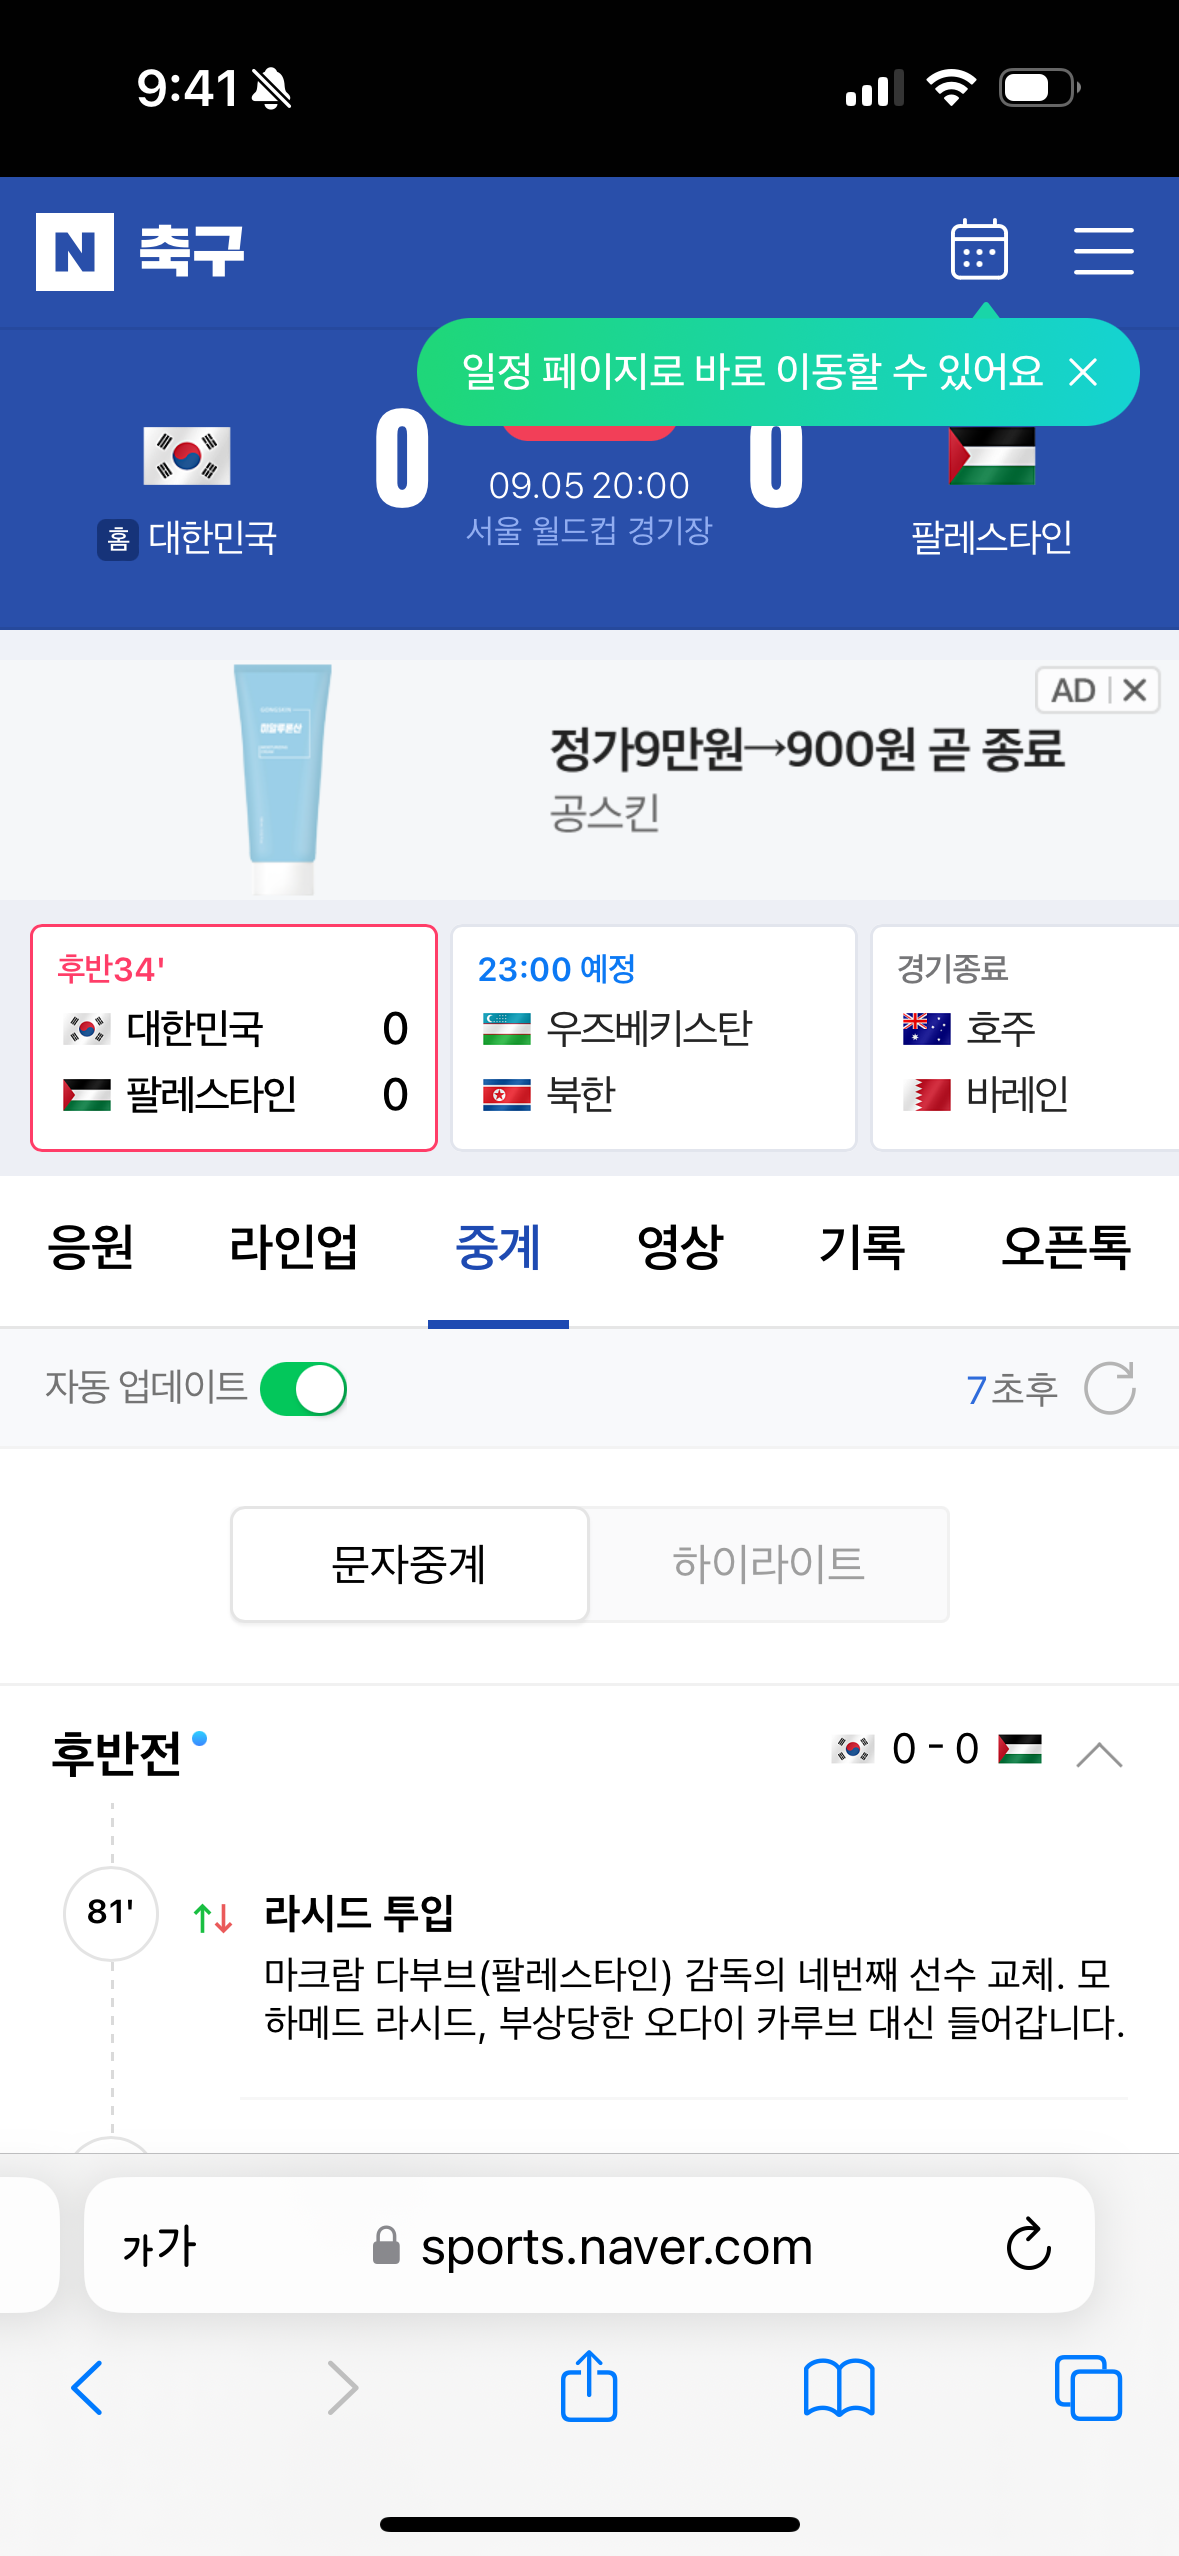Tap sports.naver.com address field

(x=590, y=2246)
